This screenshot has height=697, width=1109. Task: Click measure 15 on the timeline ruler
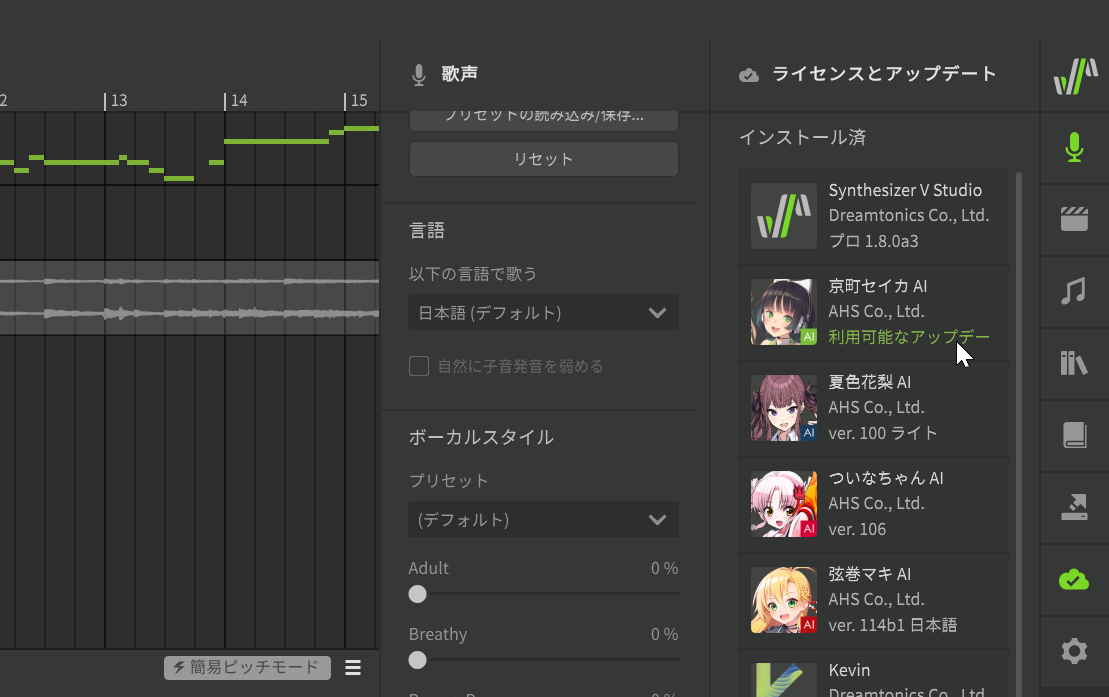[x=357, y=100]
